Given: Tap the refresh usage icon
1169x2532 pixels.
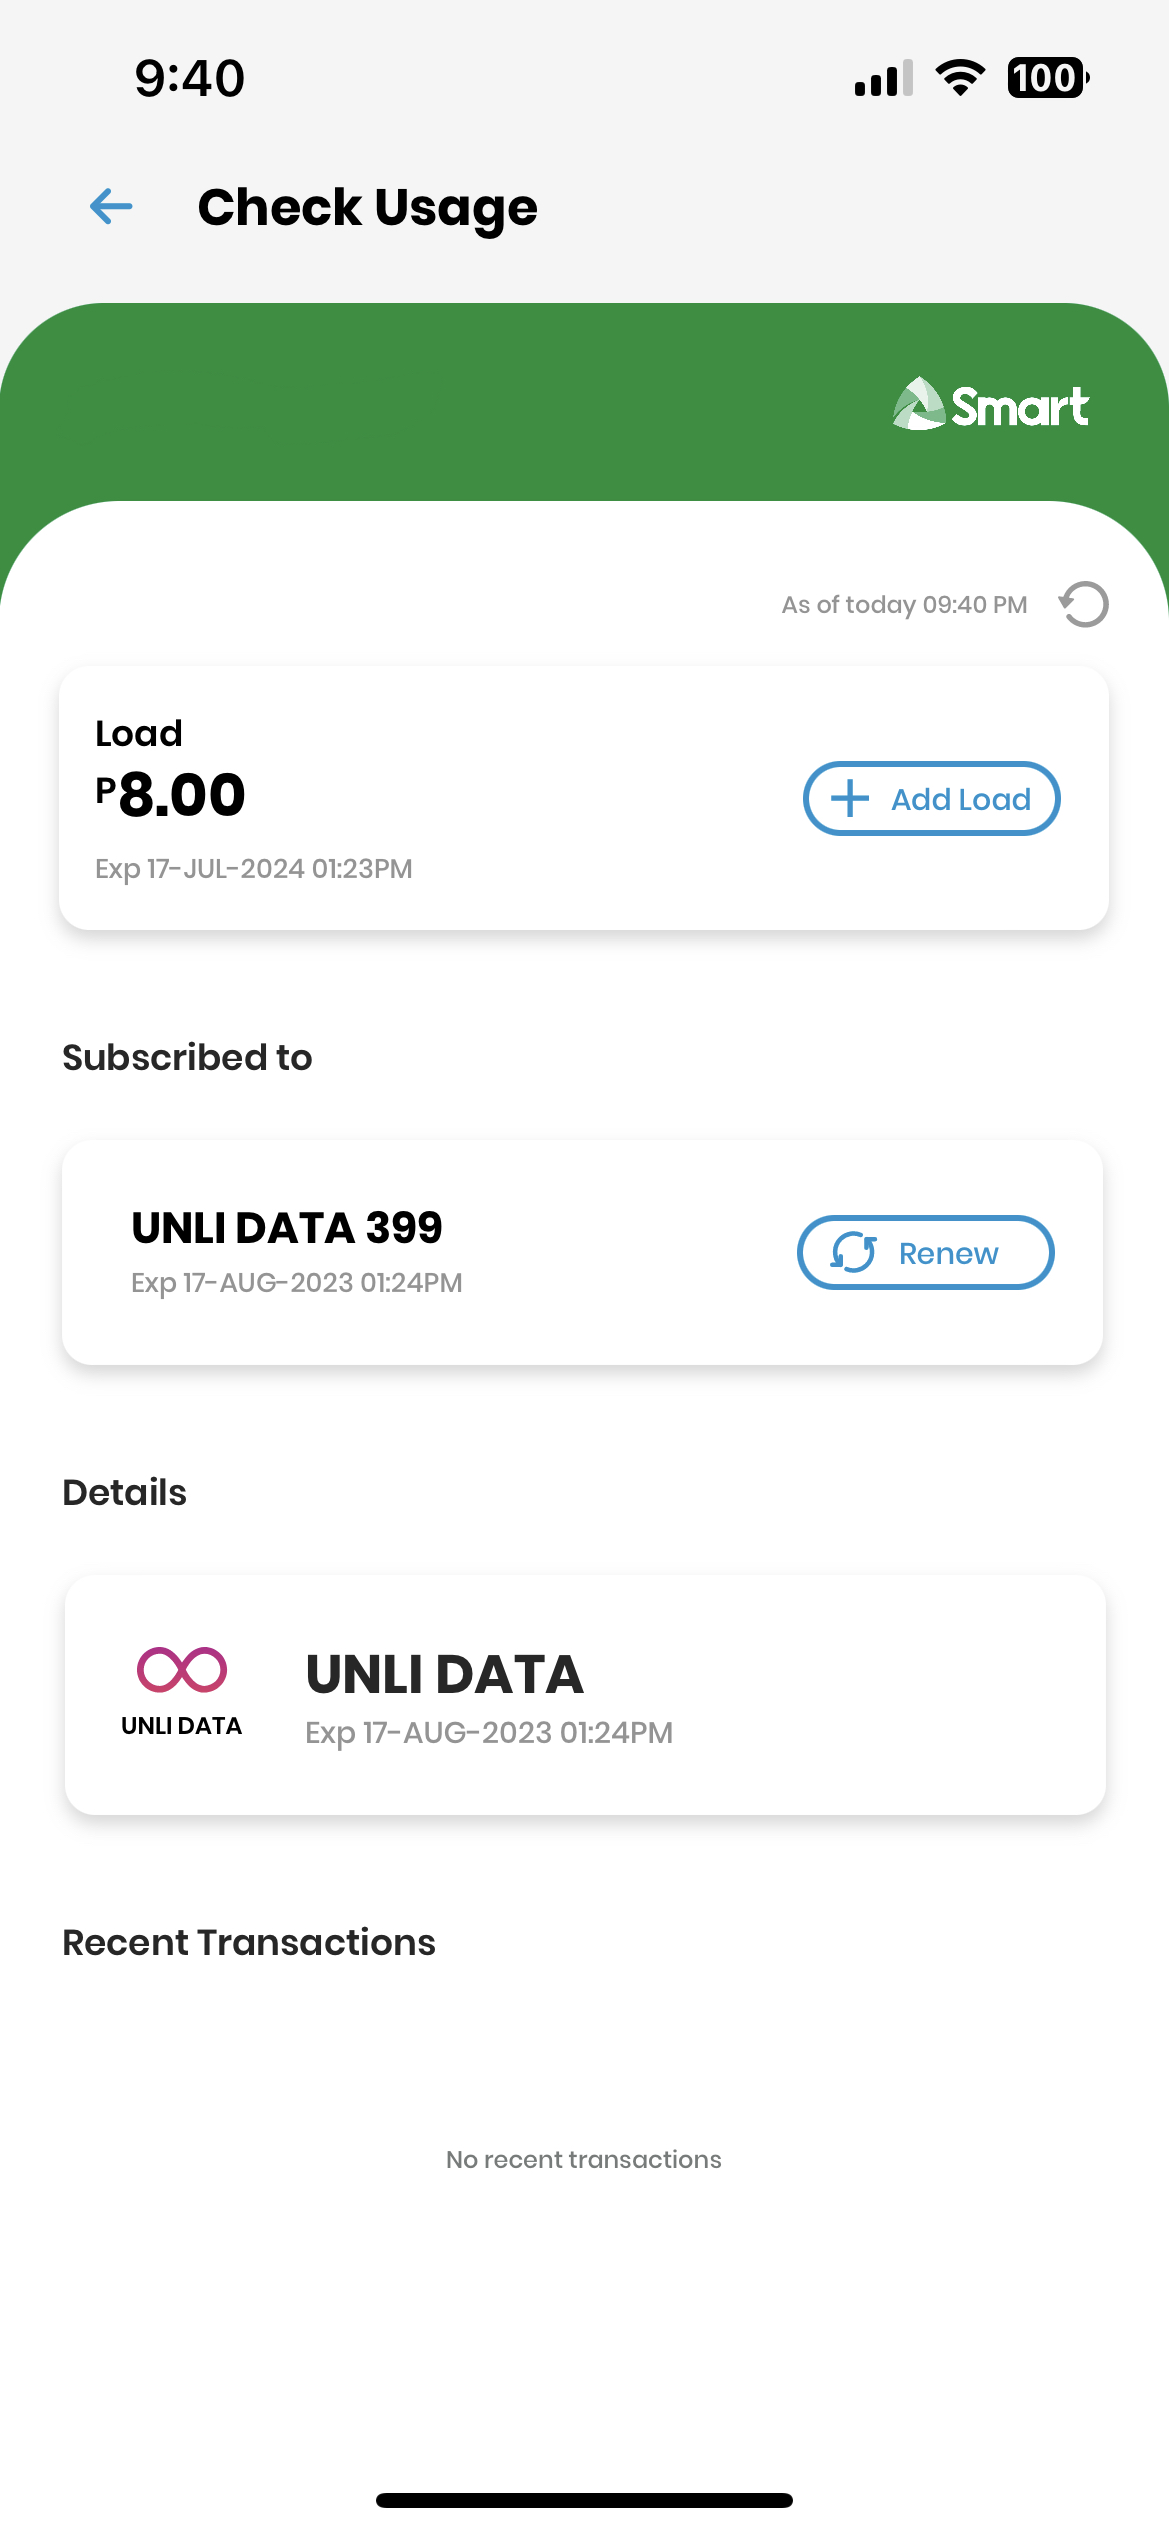Looking at the screenshot, I should coord(1084,604).
